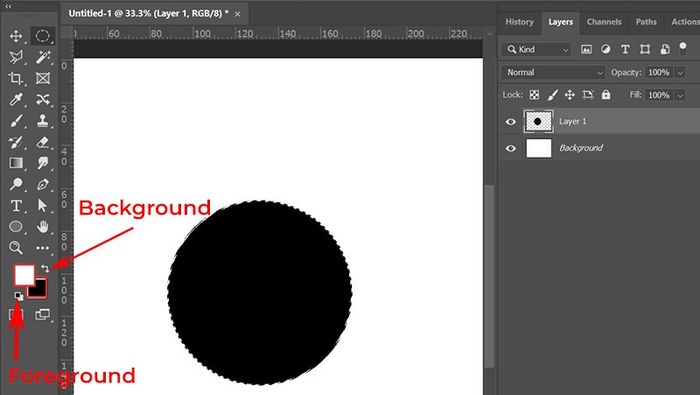Open the History panel tab

pyautogui.click(x=519, y=22)
